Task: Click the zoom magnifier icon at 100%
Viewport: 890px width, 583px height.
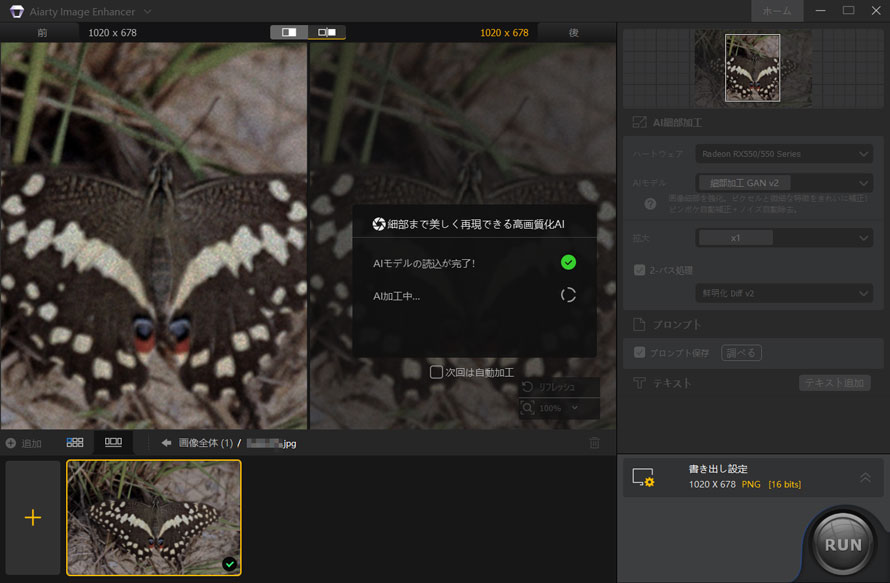Action: [529, 409]
